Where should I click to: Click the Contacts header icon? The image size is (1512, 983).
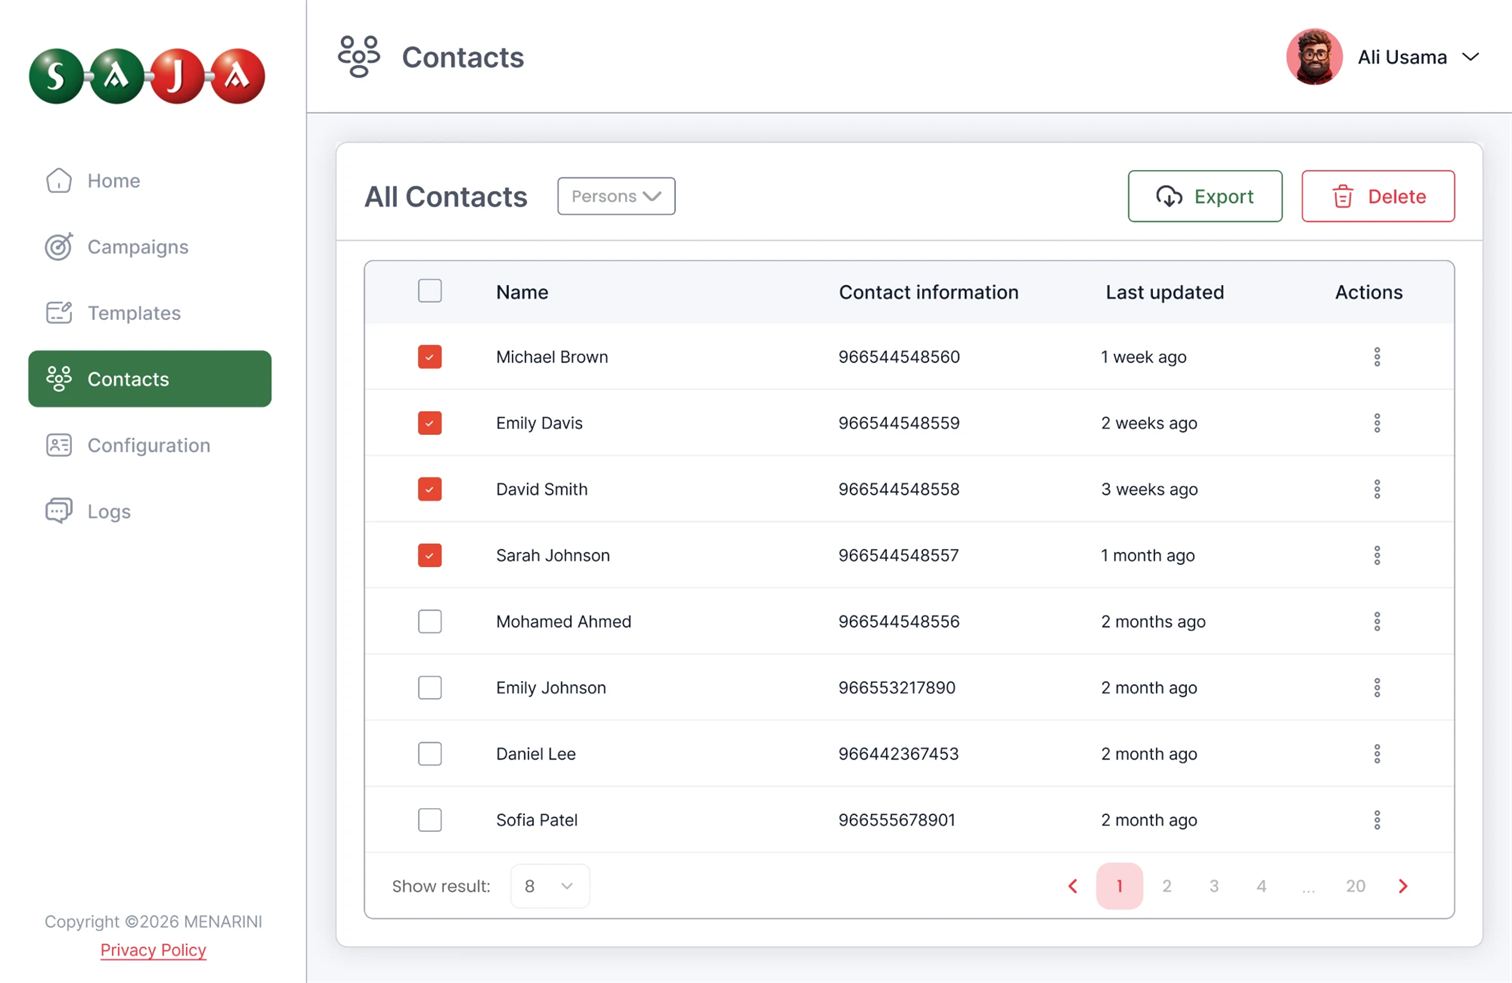(x=359, y=57)
